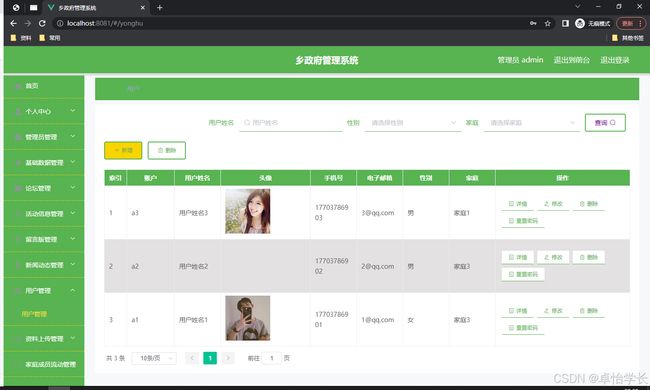Screen dimensions: 650x390
Task: Click batch 删除 button above table
Action: 167,150
